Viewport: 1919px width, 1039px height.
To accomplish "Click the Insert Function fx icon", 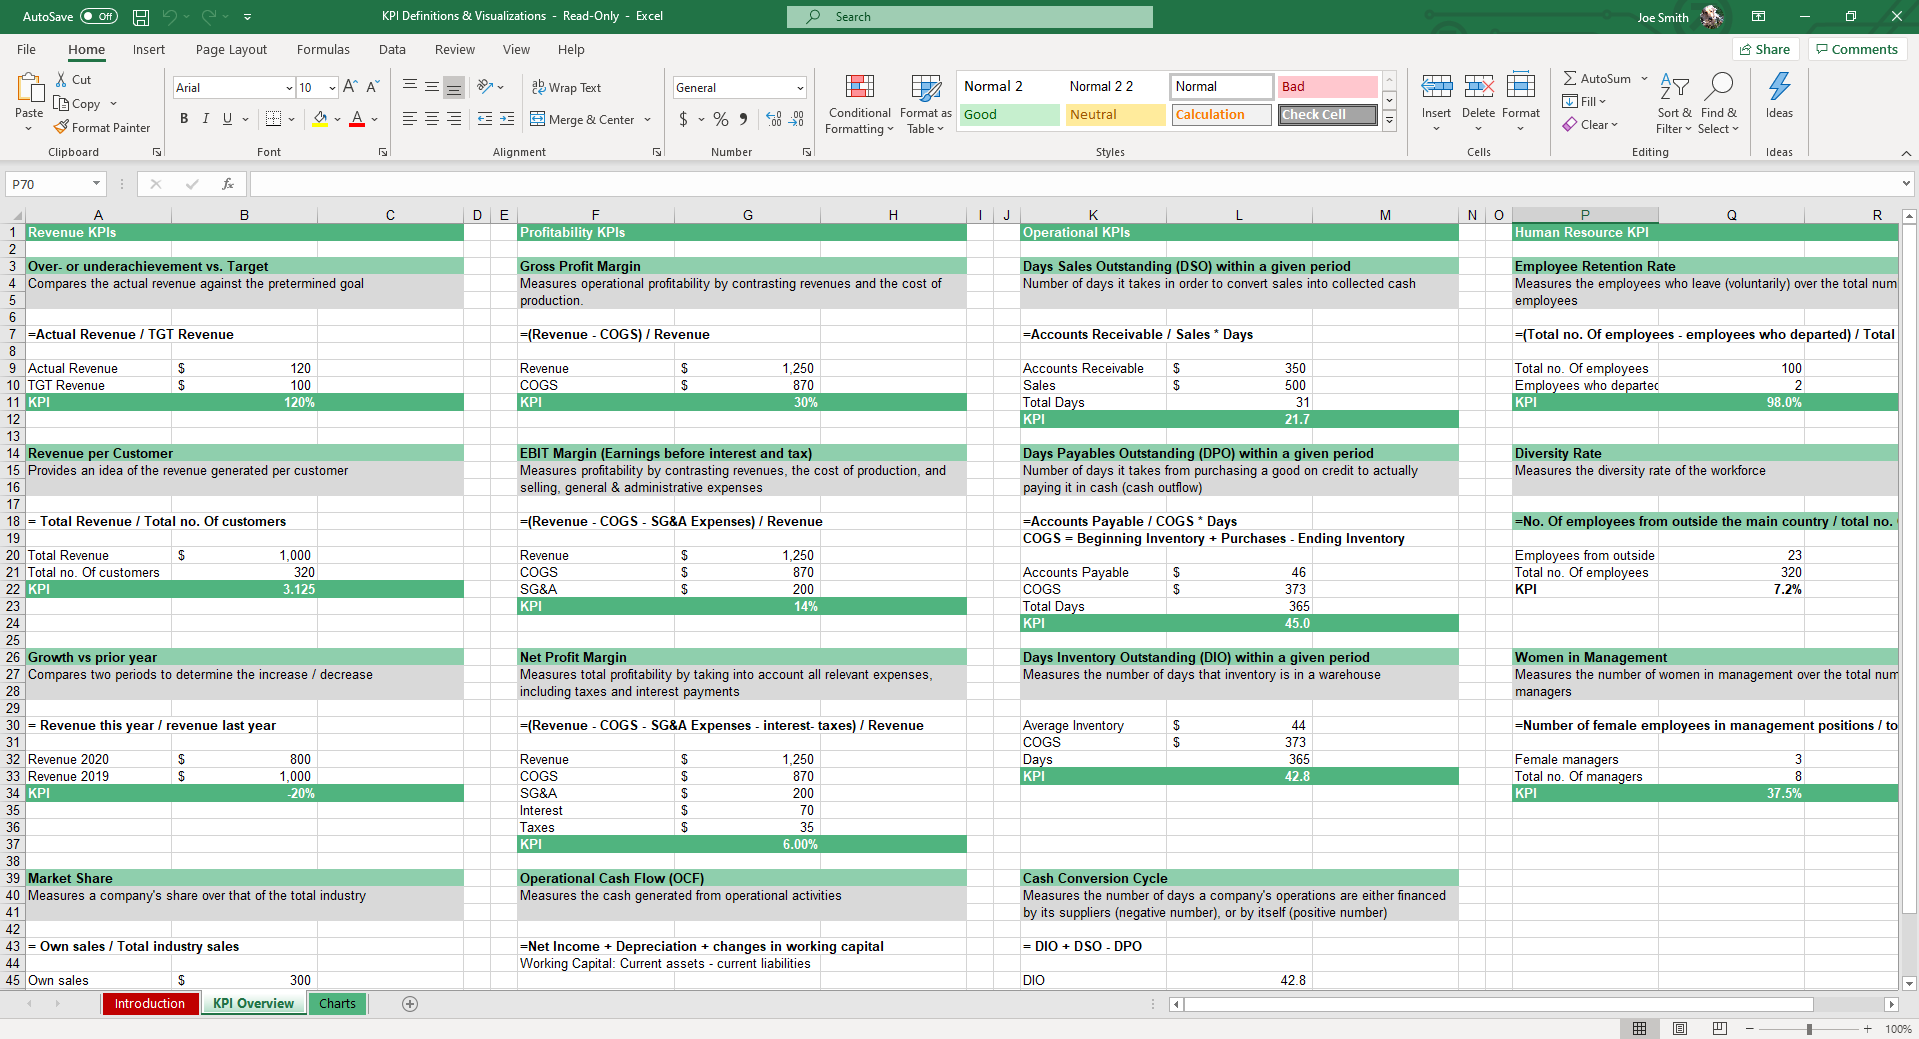I will click(x=228, y=184).
